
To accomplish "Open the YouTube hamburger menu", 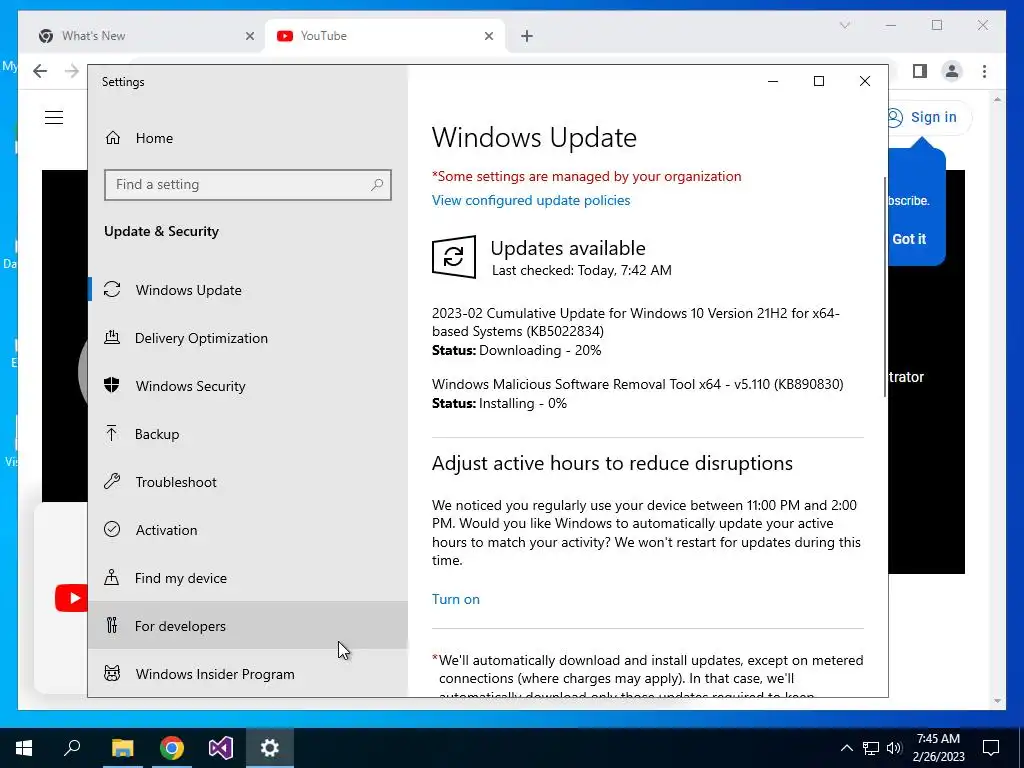I will (54, 118).
